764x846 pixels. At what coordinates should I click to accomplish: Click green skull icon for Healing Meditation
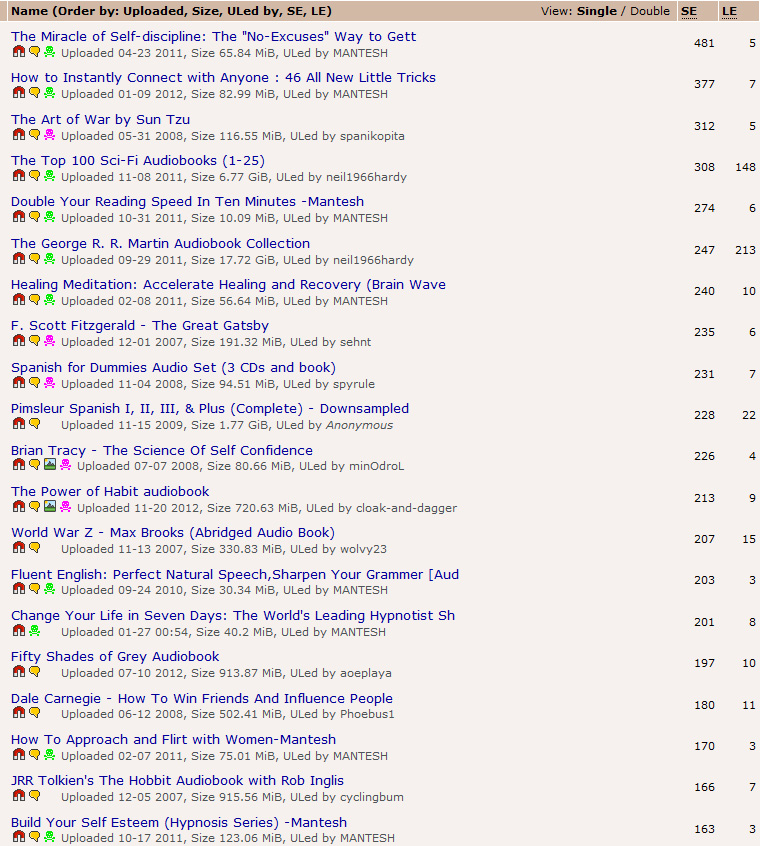point(50,299)
